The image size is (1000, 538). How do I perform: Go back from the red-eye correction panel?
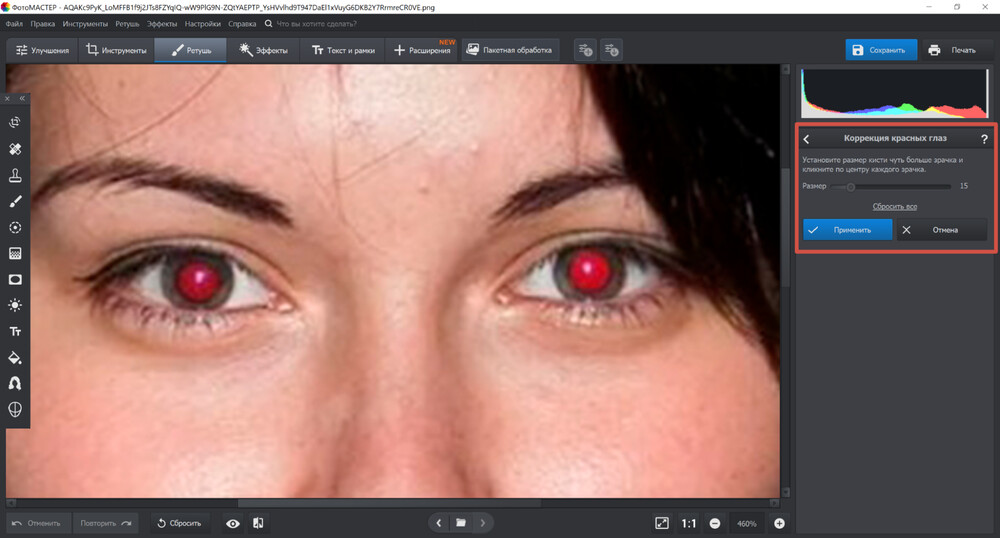[807, 139]
